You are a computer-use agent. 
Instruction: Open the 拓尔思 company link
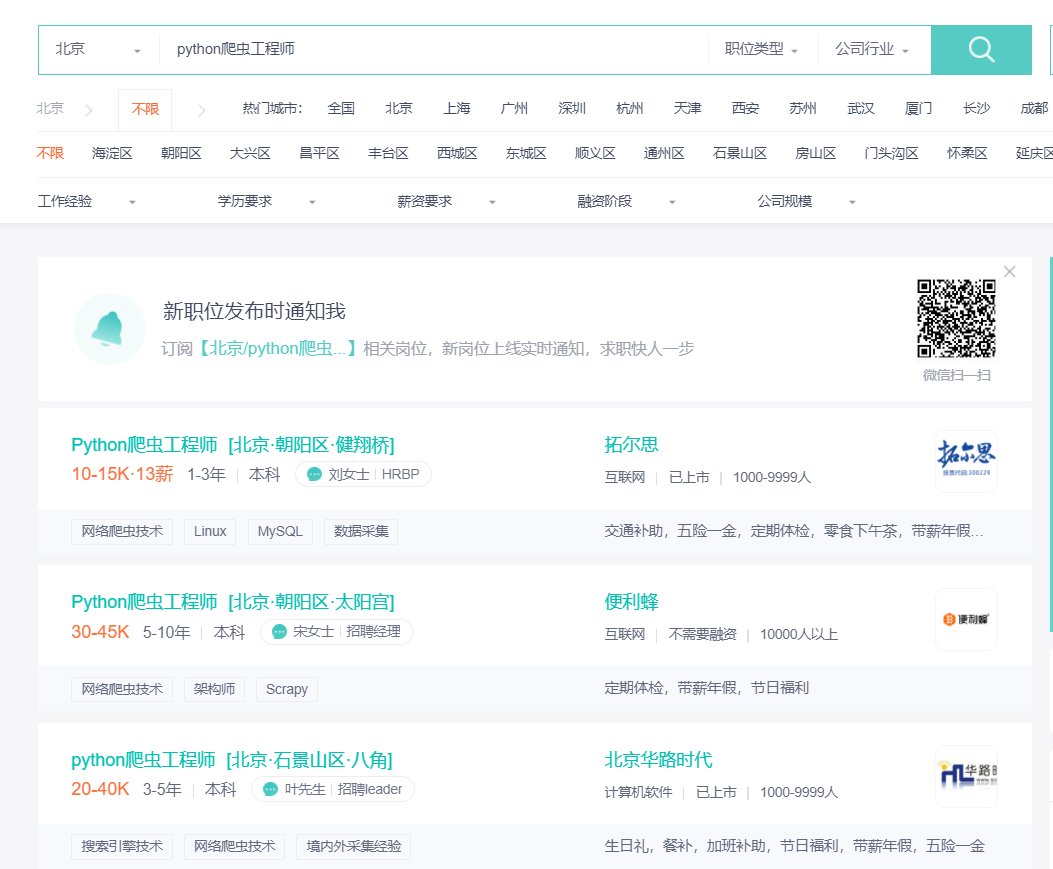coord(631,445)
